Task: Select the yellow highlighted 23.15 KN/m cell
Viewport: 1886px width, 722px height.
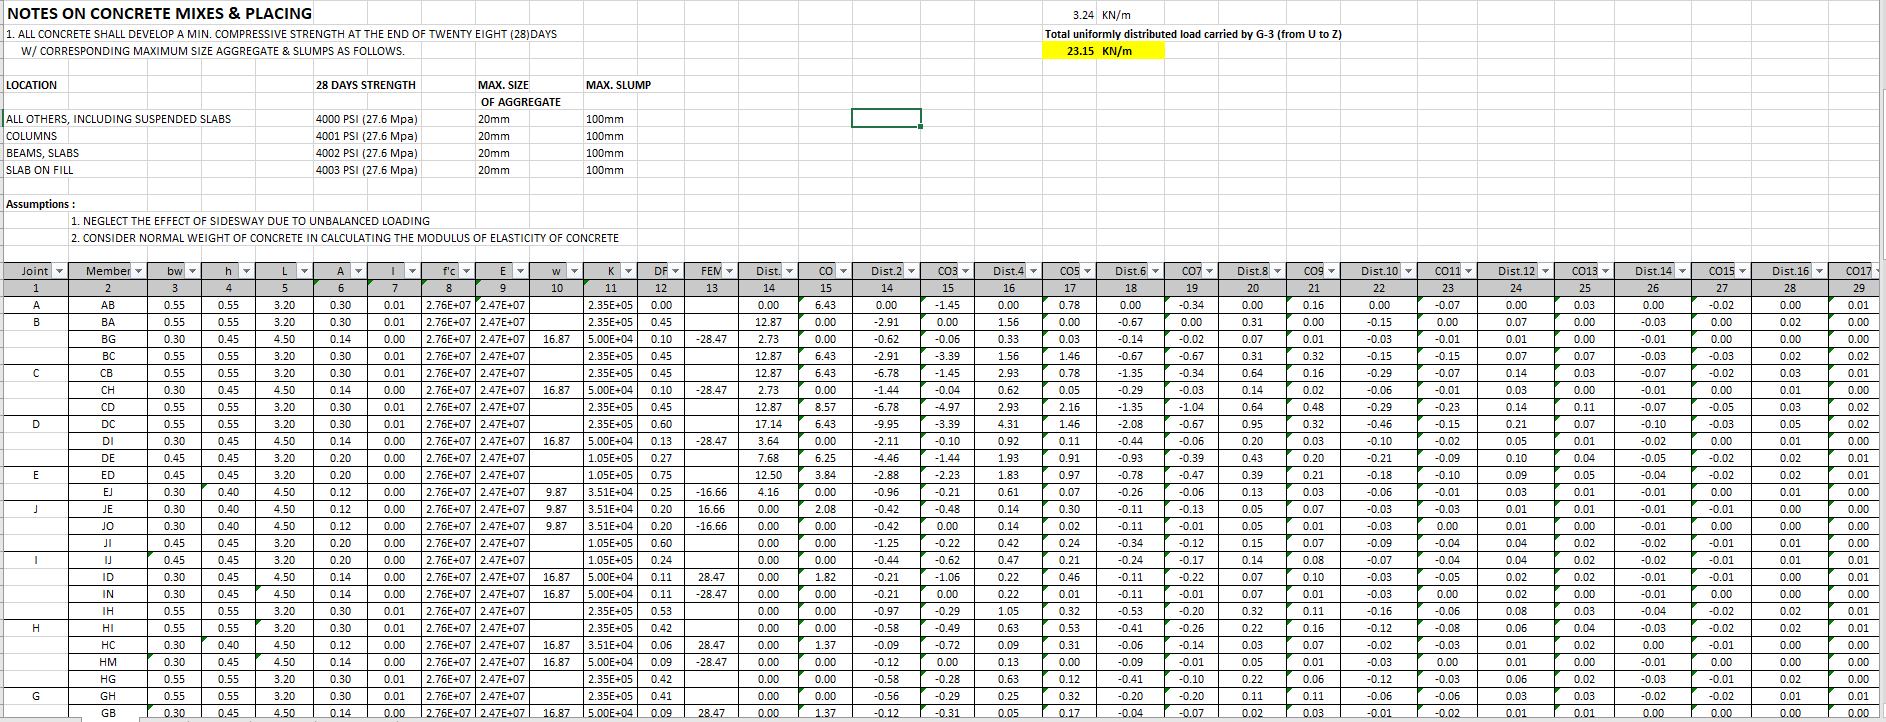Action: click(1102, 51)
